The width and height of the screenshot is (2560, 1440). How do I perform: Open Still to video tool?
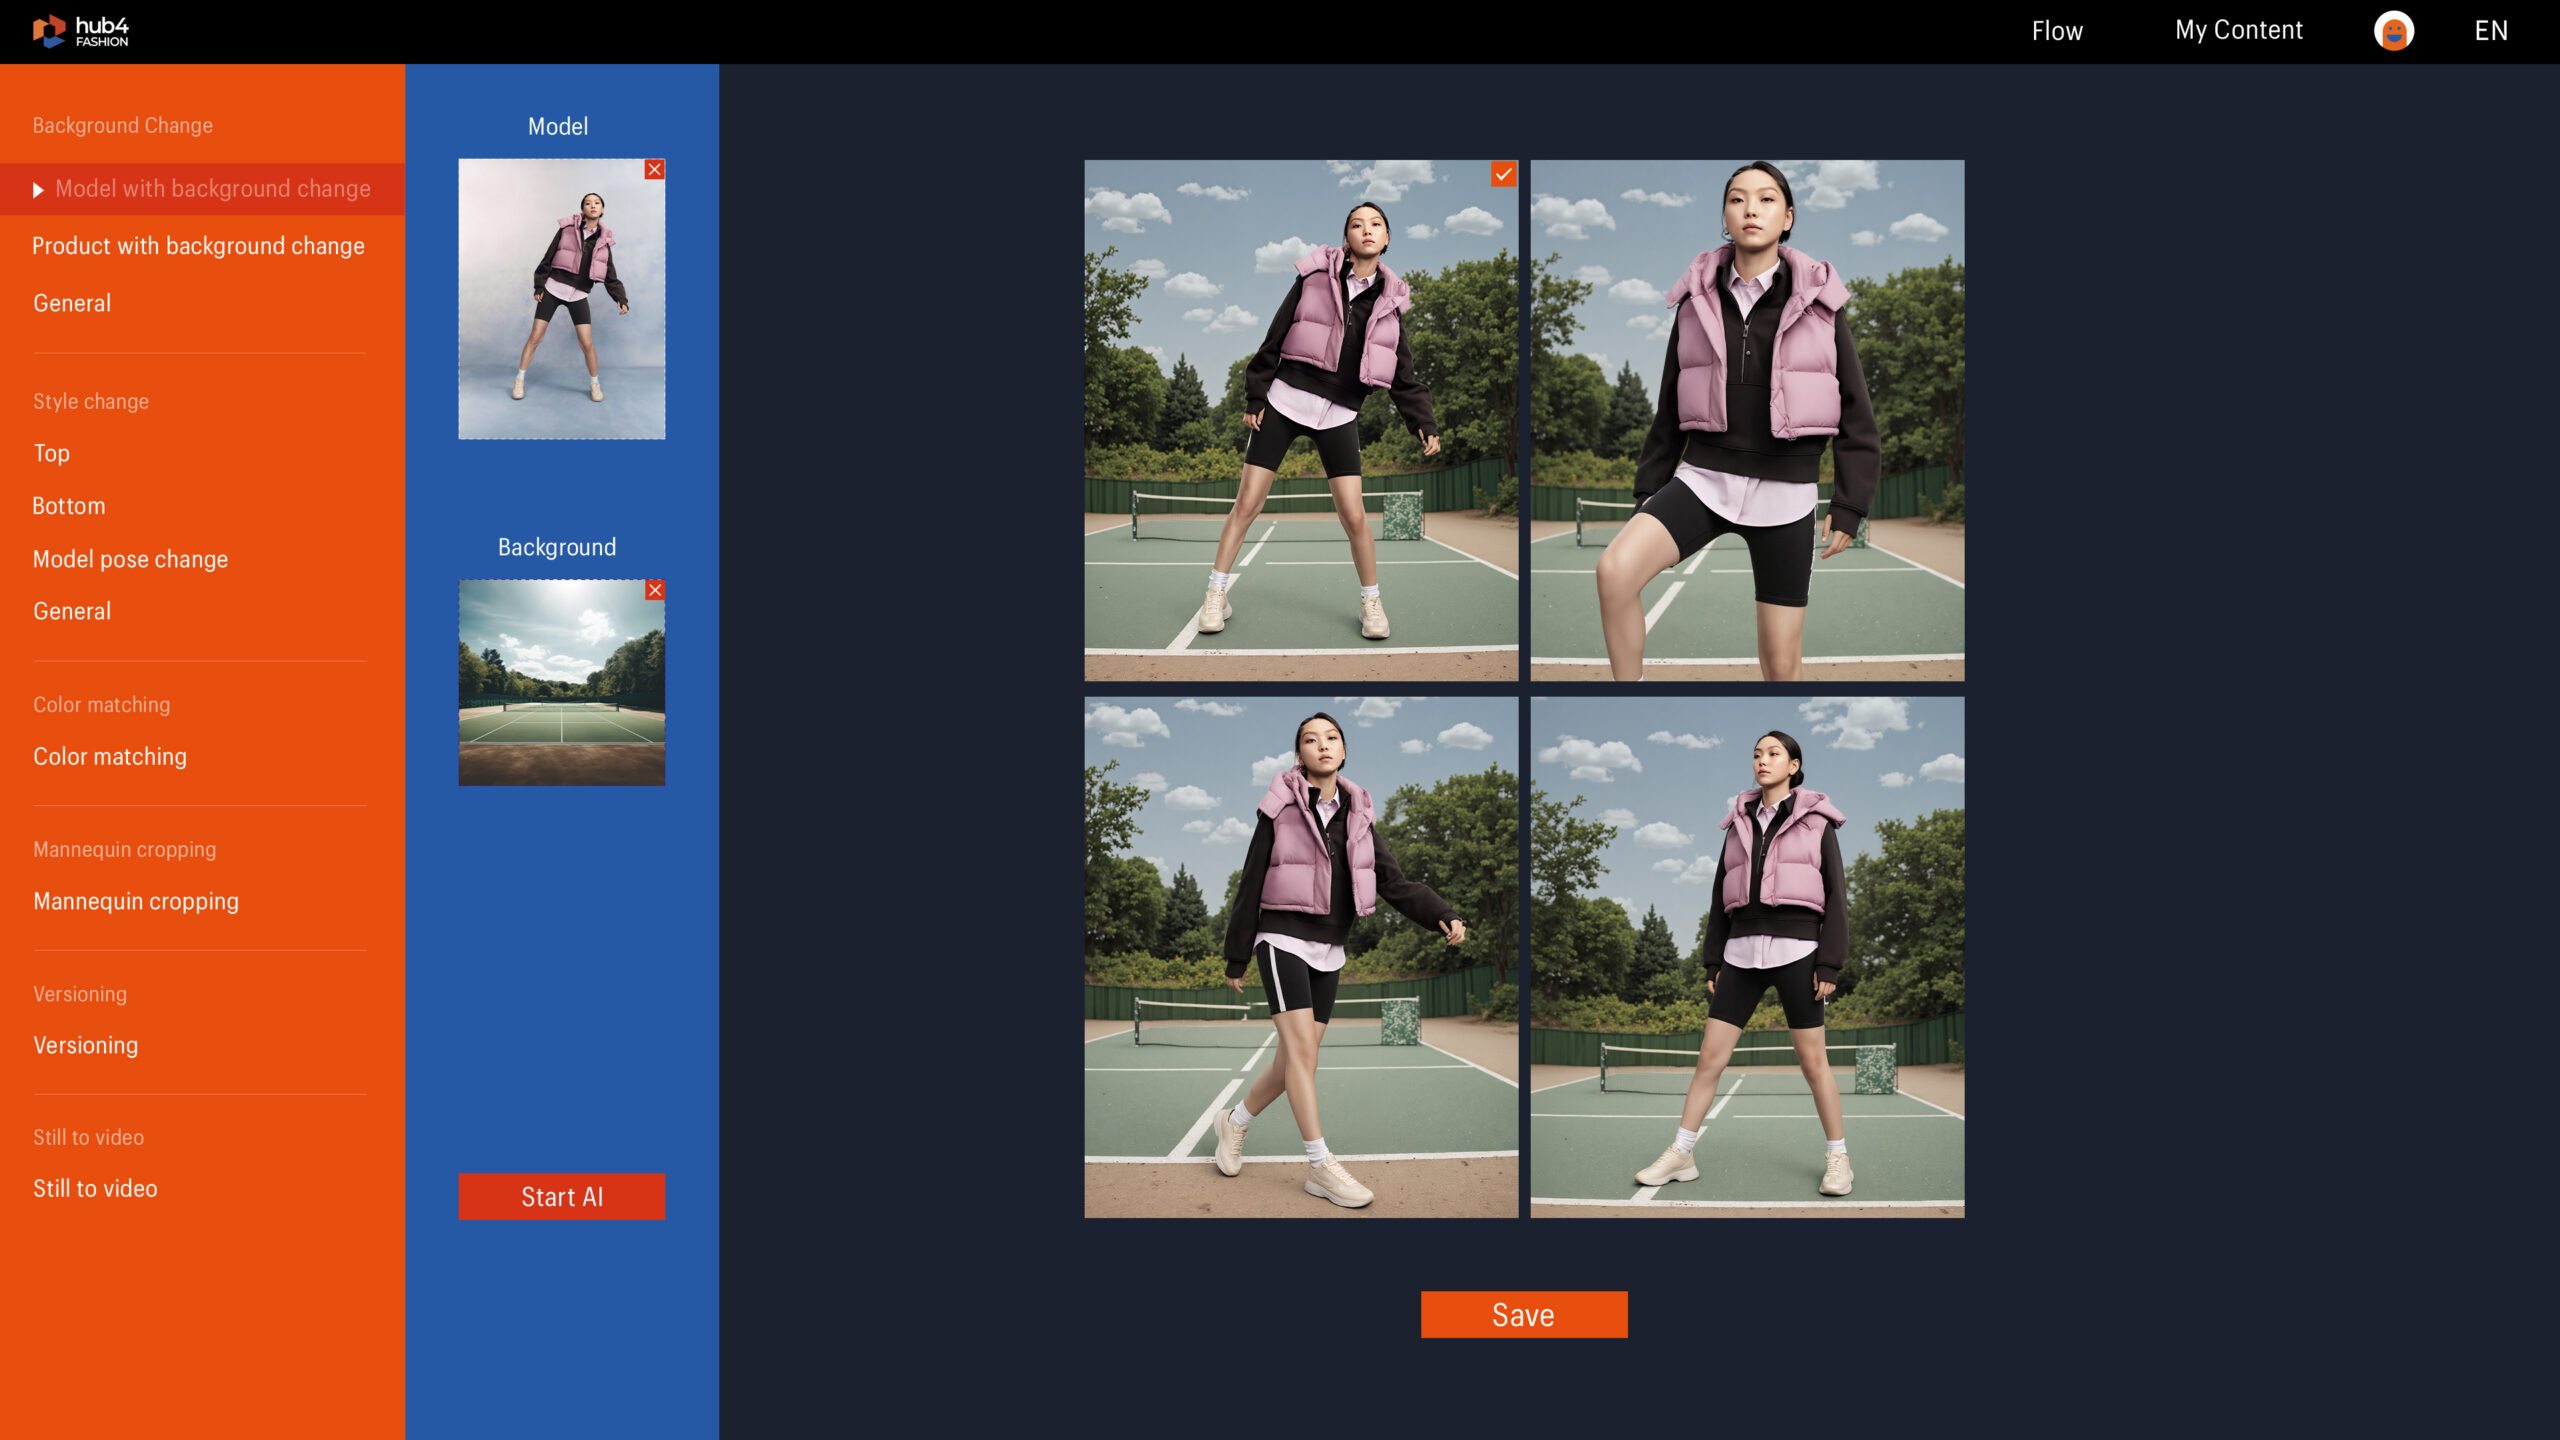(x=95, y=1188)
